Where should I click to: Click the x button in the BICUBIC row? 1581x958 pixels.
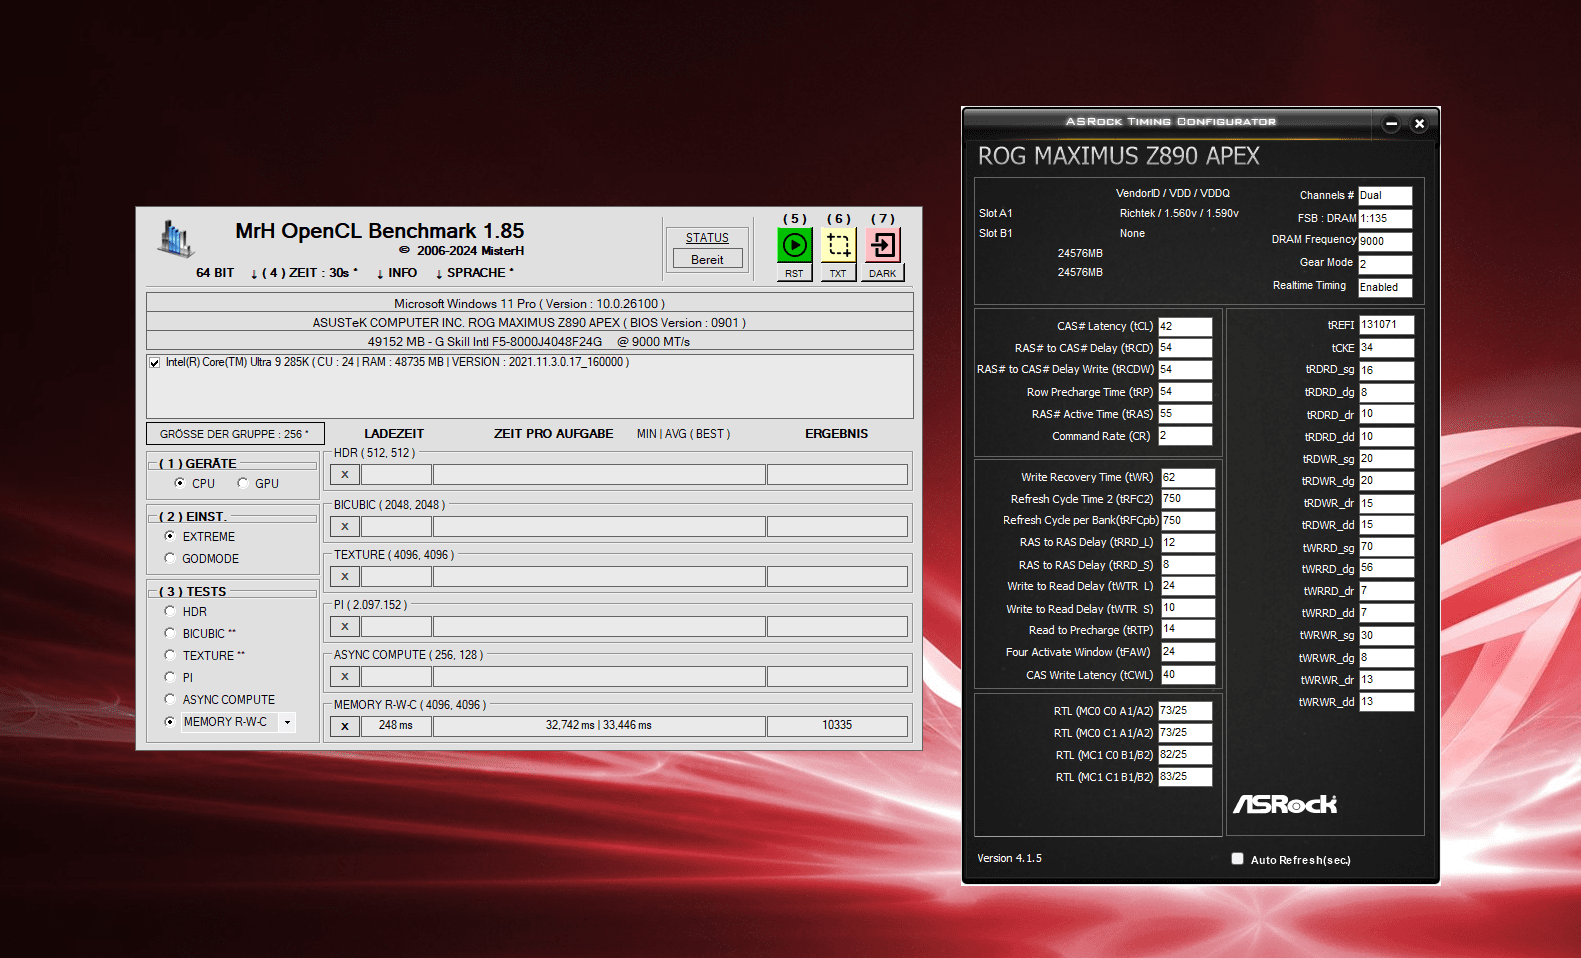coord(345,526)
